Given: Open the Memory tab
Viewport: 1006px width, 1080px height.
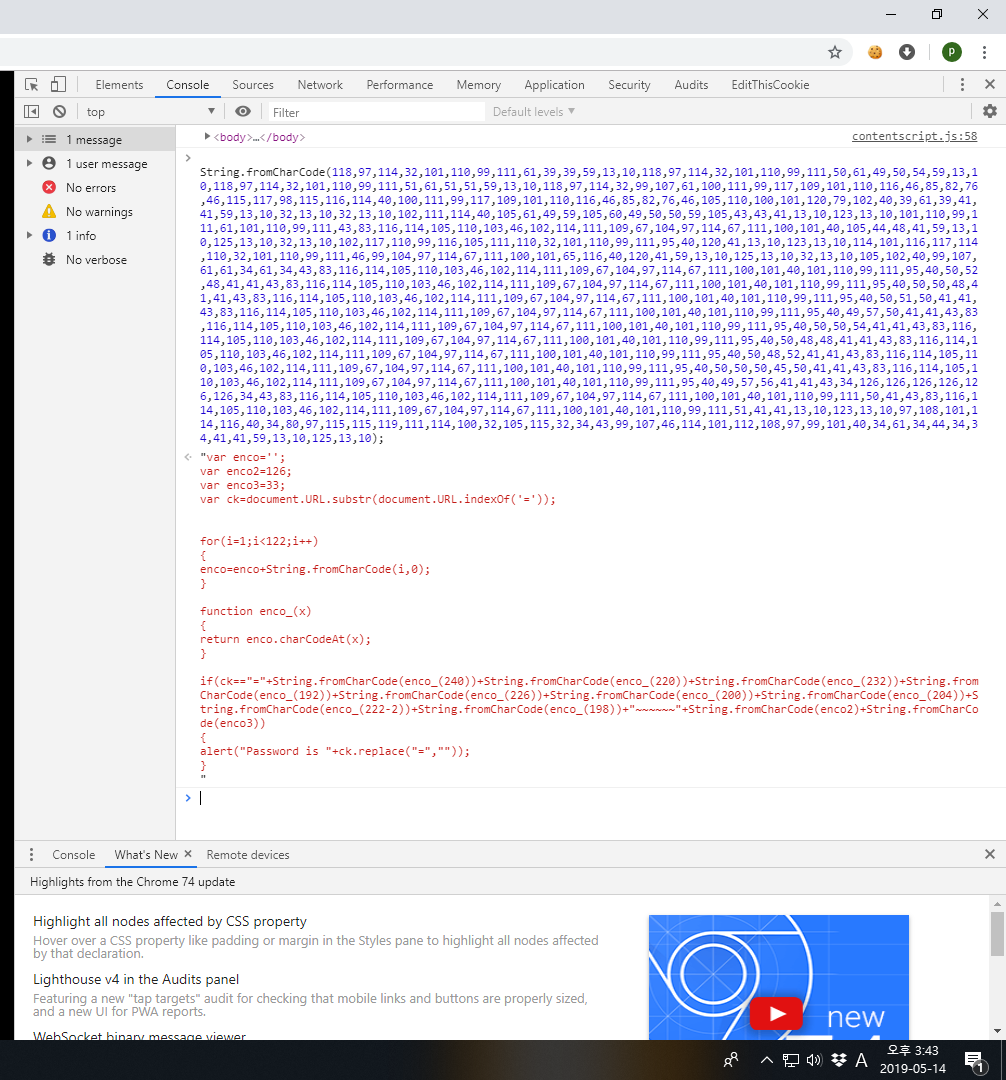Looking at the screenshot, I should pyautogui.click(x=479, y=85).
